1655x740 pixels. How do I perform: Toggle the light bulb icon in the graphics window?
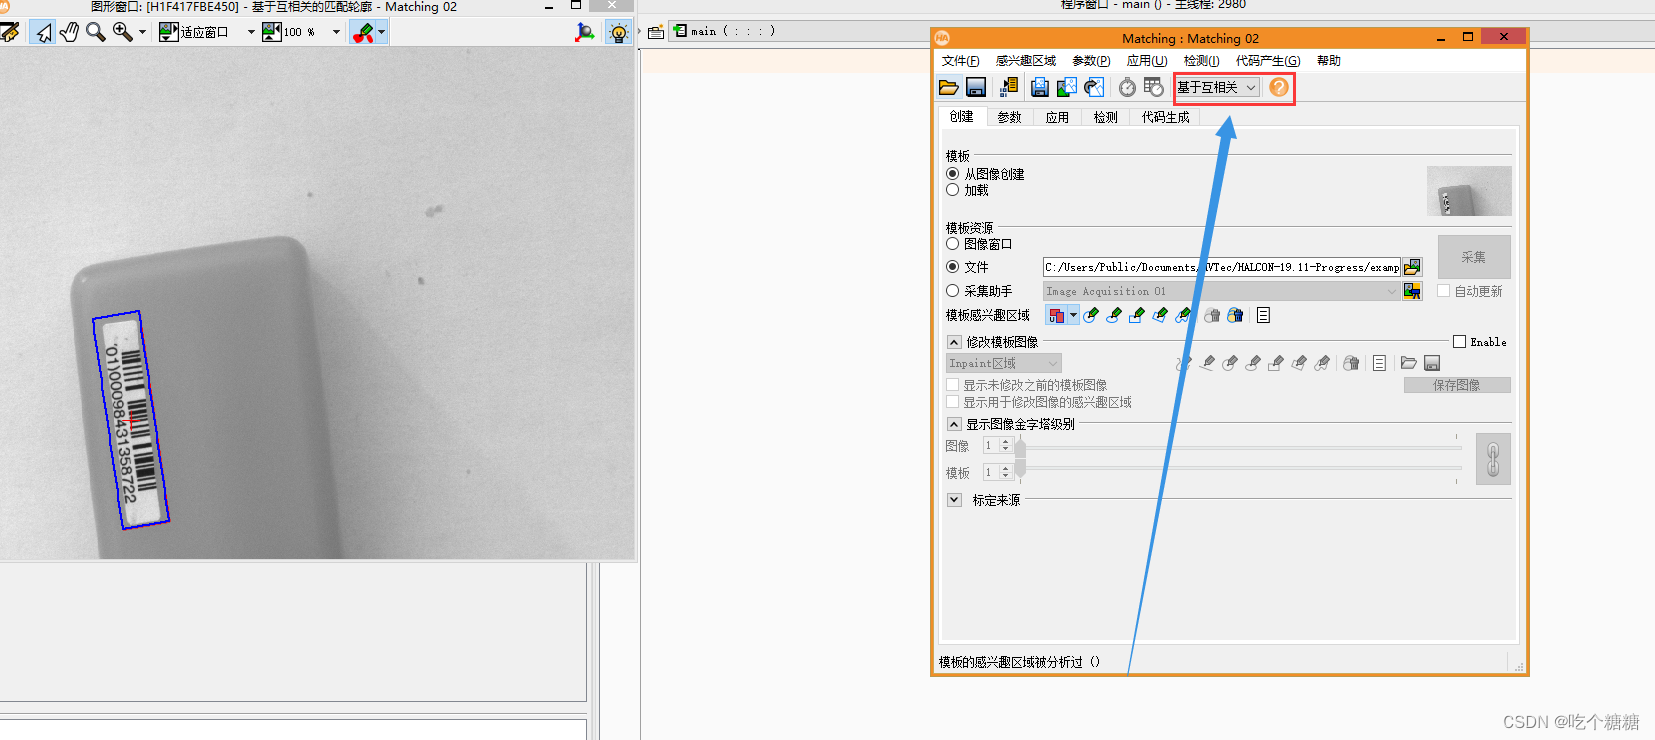[619, 32]
